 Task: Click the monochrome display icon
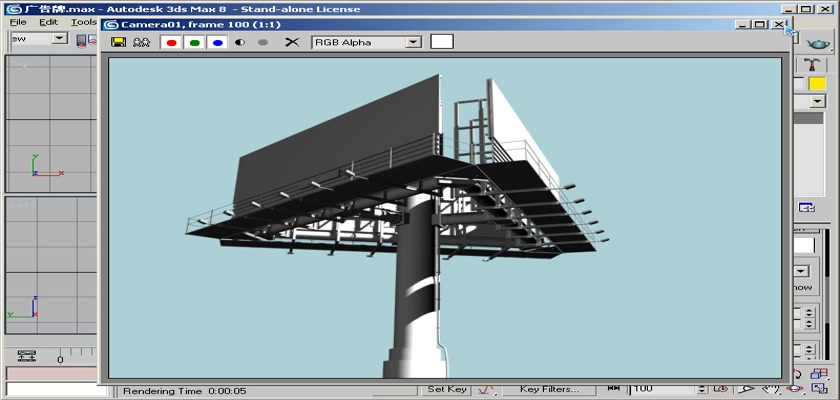tap(263, 43)
